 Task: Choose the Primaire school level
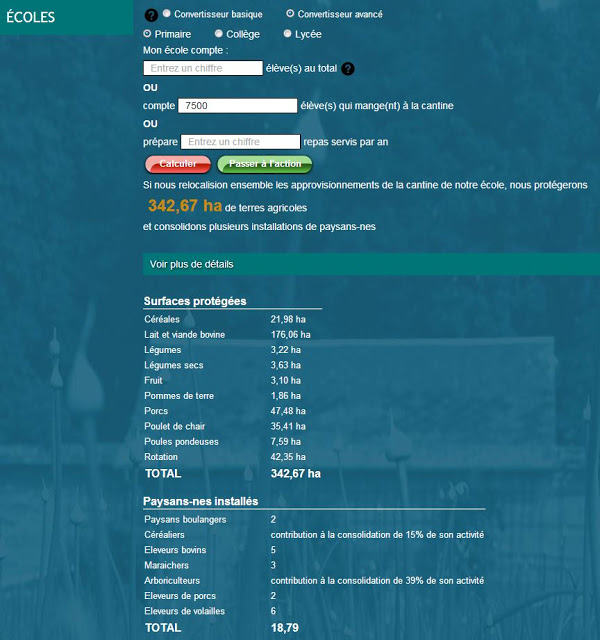click(x=147, y=34)
